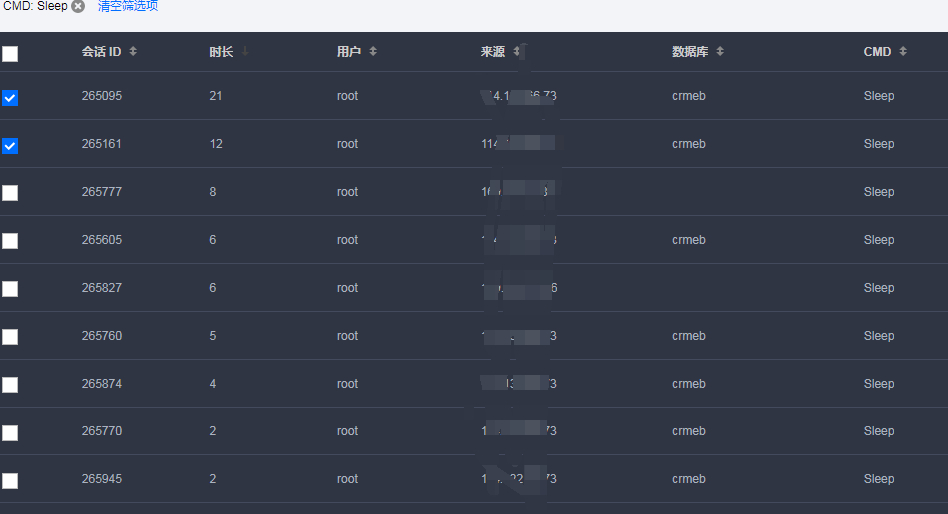Click the Sleep command cell in row 265777
This screenshot has height=514, width=948.
[x=879, y=192]
